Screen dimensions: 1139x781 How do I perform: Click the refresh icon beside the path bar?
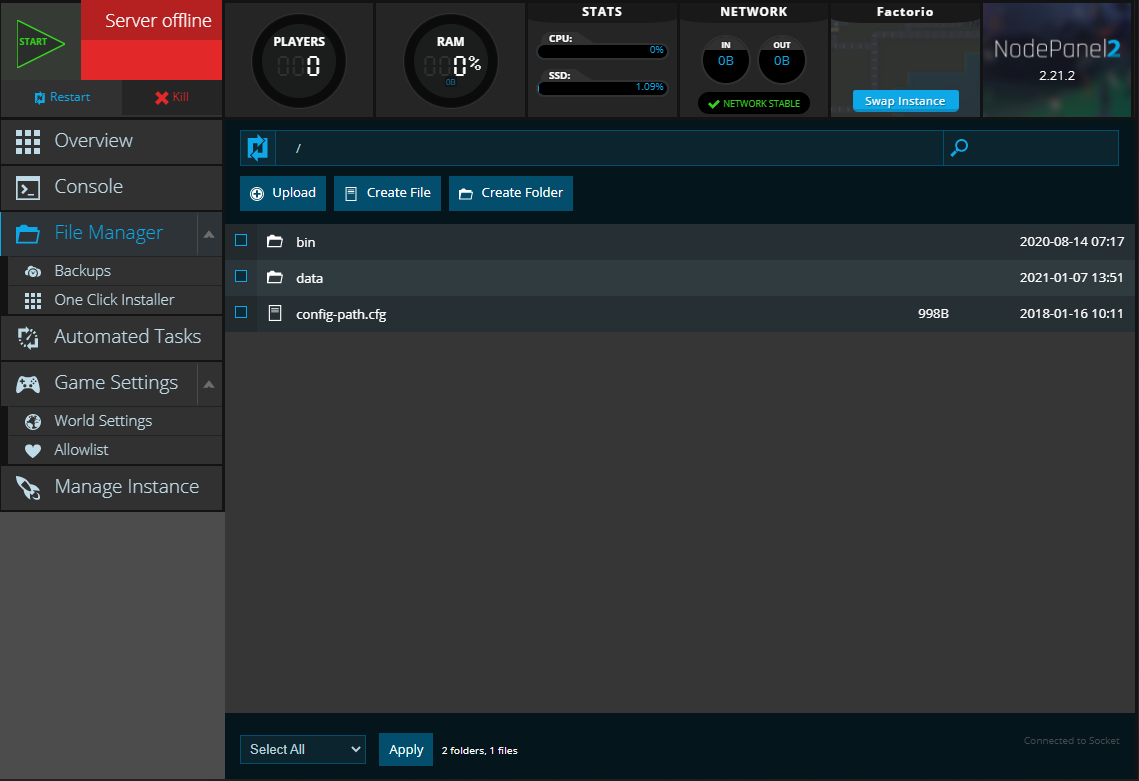pyautogui.click(x=258, y=148)
